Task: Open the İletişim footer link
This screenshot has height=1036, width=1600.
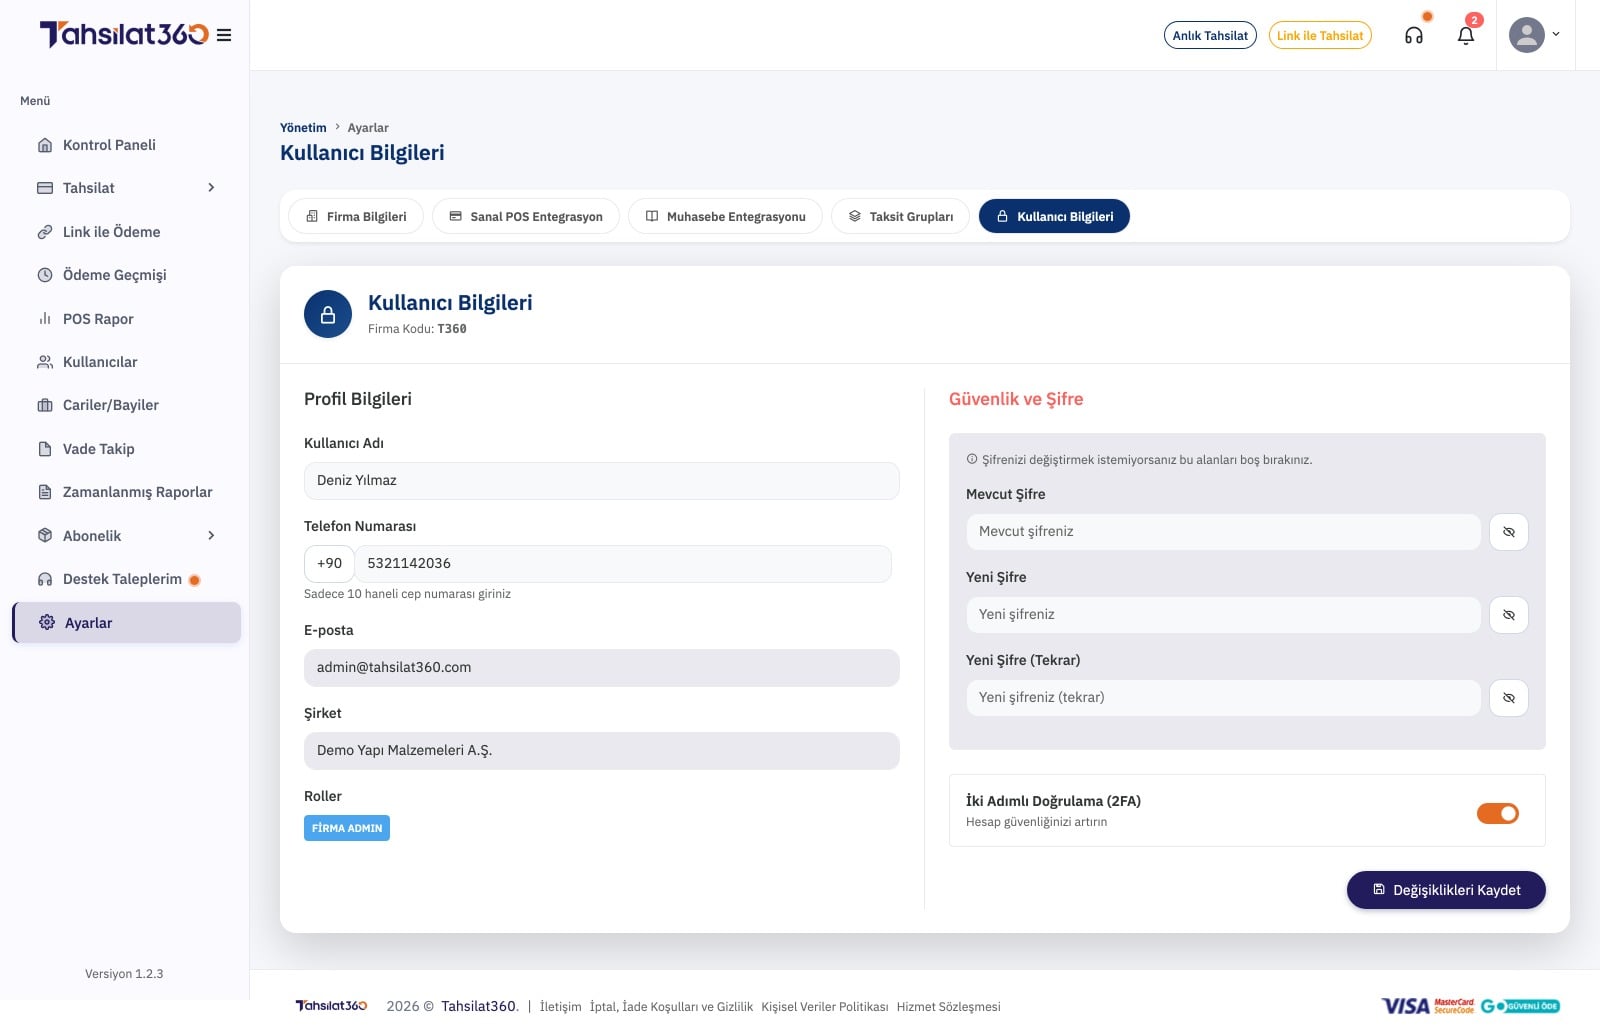Action: (560, 1007)
